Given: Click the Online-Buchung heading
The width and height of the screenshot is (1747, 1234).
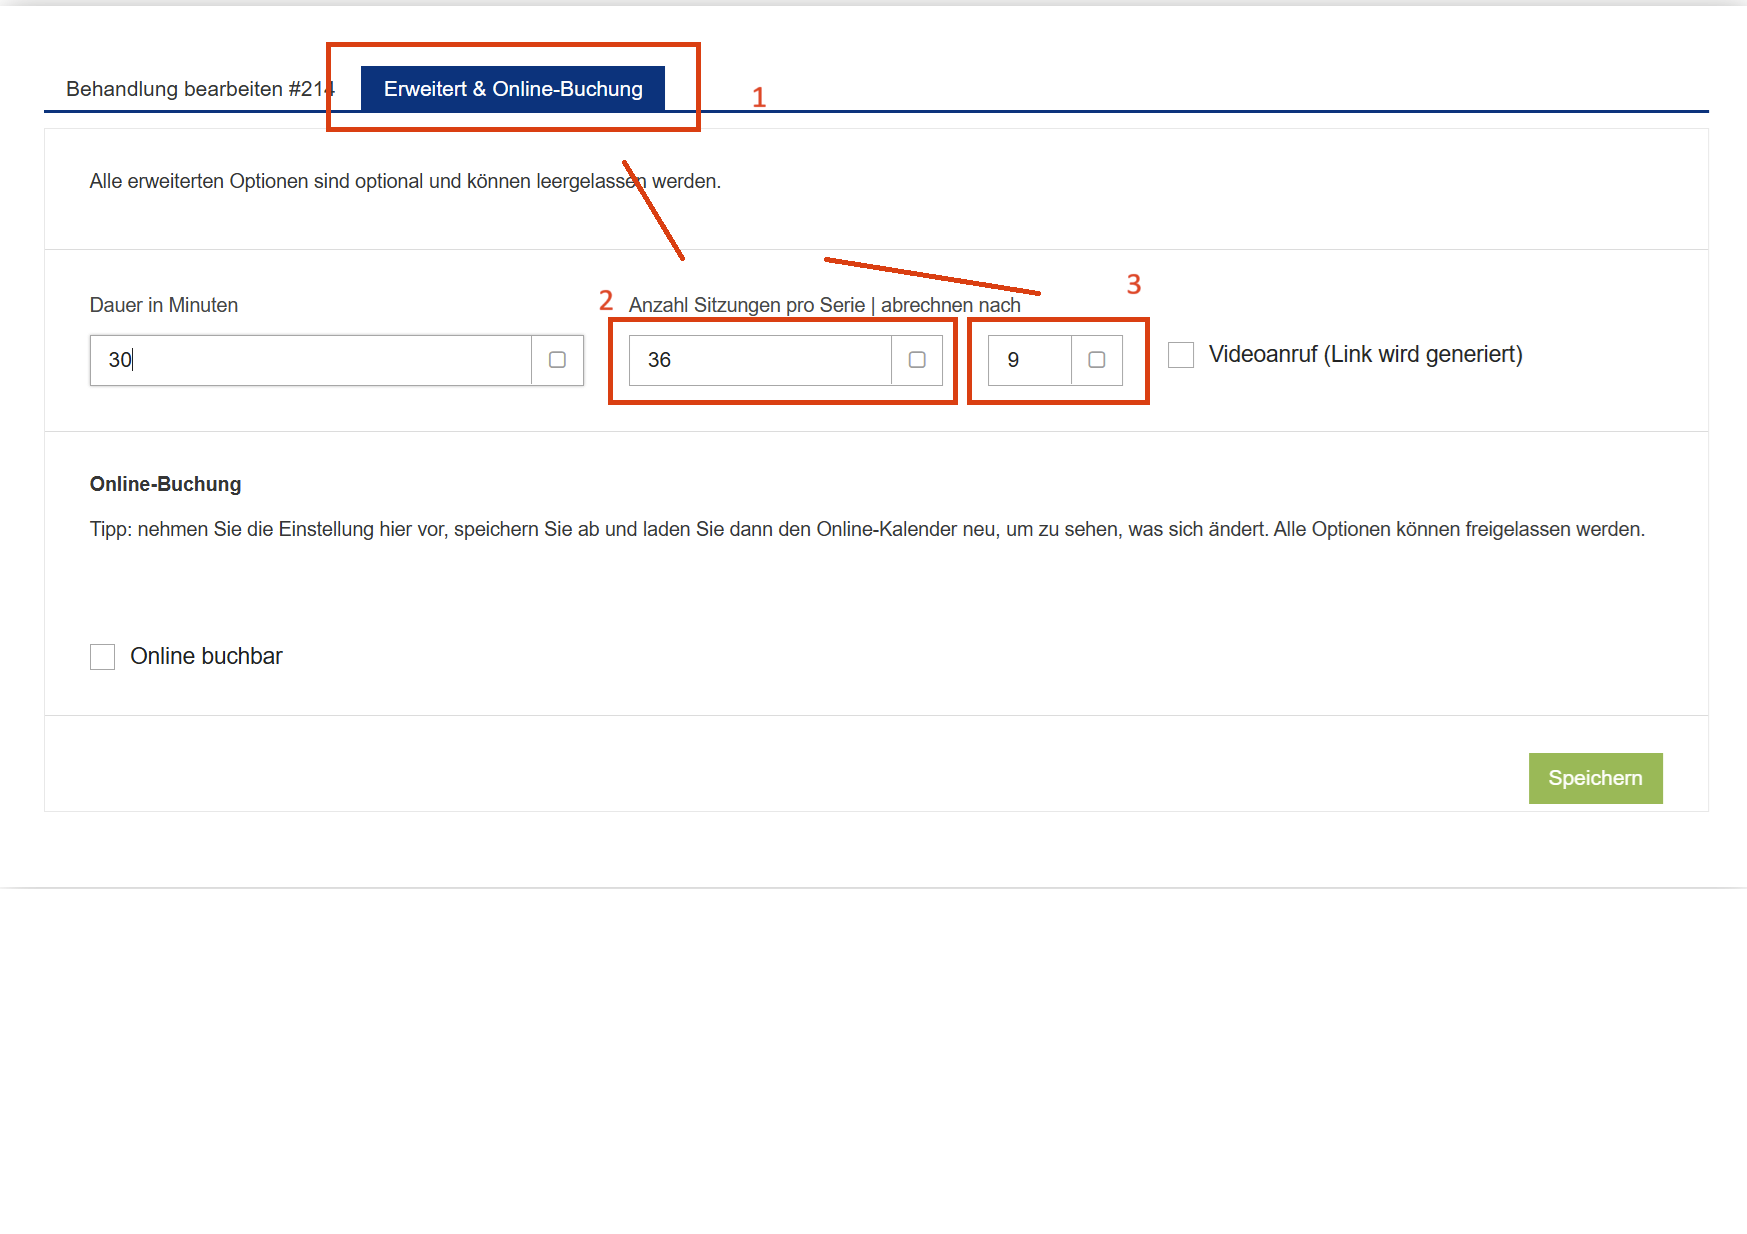Looking at the screenshot, I should pyautogui.click(x=166, y=484).
